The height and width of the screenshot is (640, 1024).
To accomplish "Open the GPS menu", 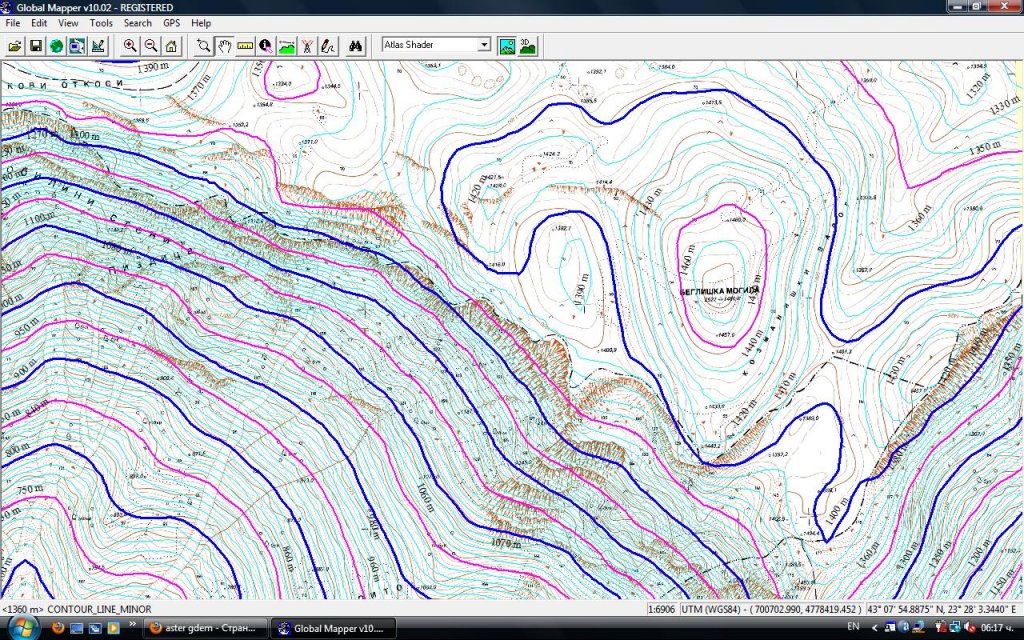I will click(x=172, y=22).
